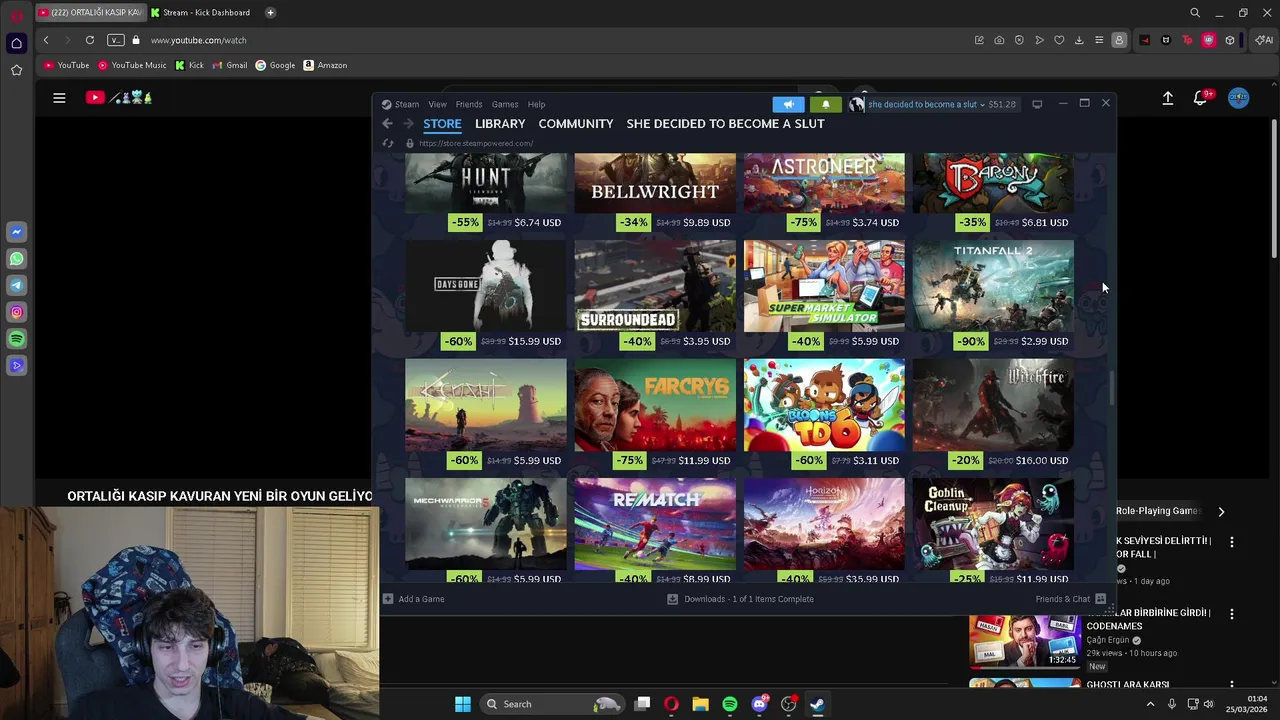The width and height of the screenshot is (1280, 720).
Task: Open Steam Downloads status
Action: click(741, 599)
